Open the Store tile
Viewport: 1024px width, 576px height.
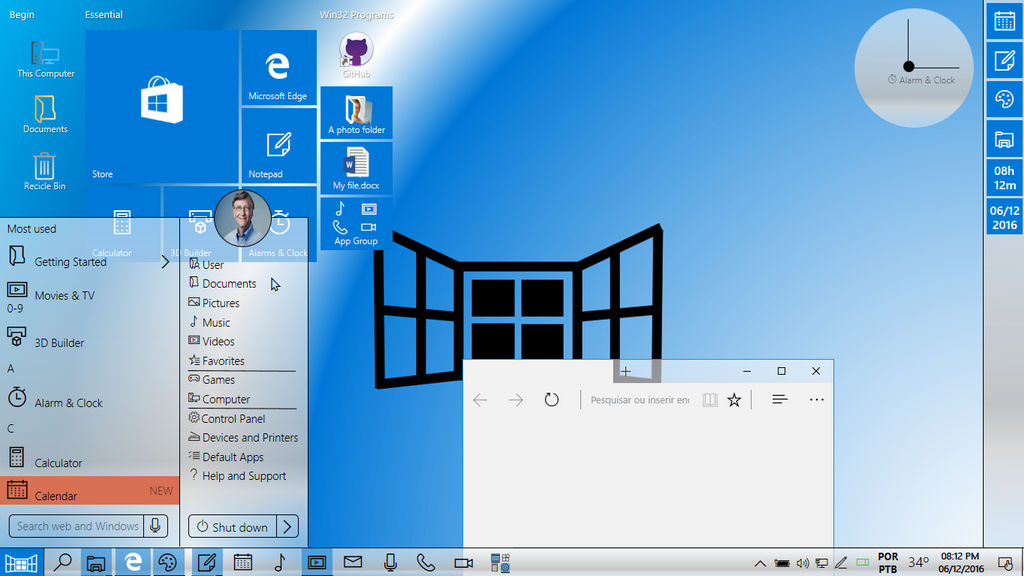[x=162, y=106]
